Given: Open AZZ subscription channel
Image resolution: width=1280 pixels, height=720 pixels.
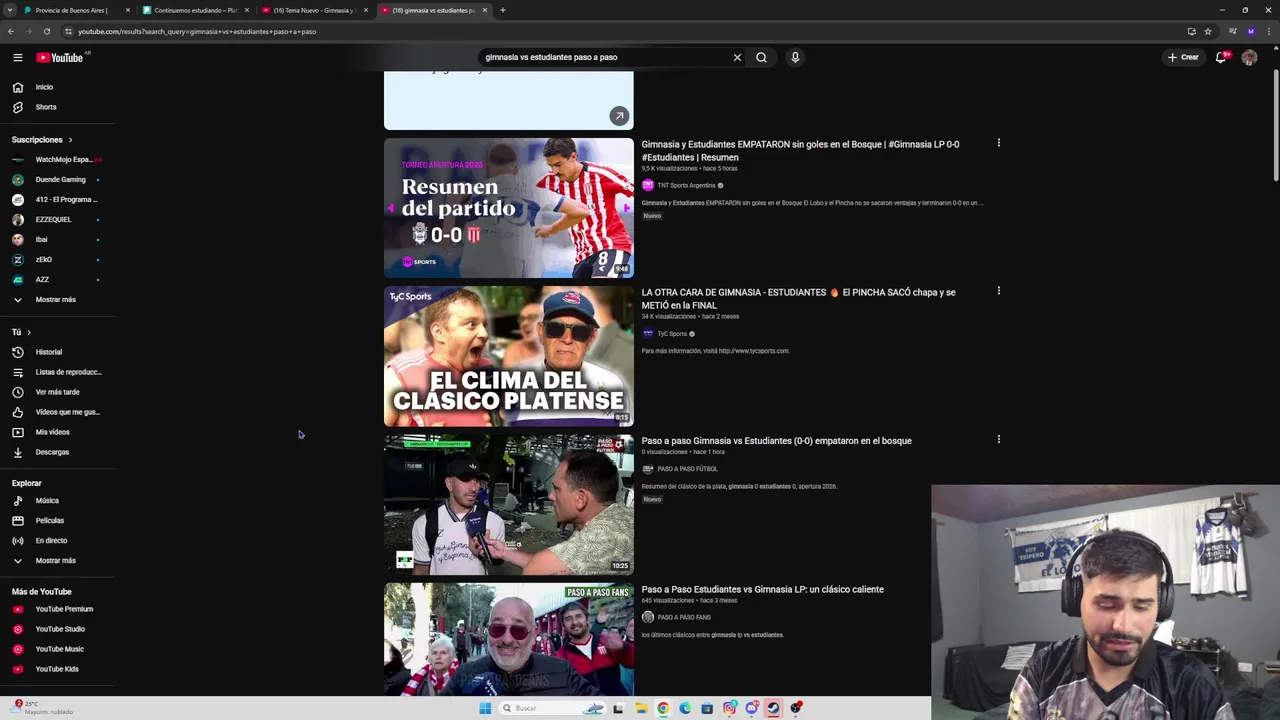Looking at the screenshot, I should (58, 279).
